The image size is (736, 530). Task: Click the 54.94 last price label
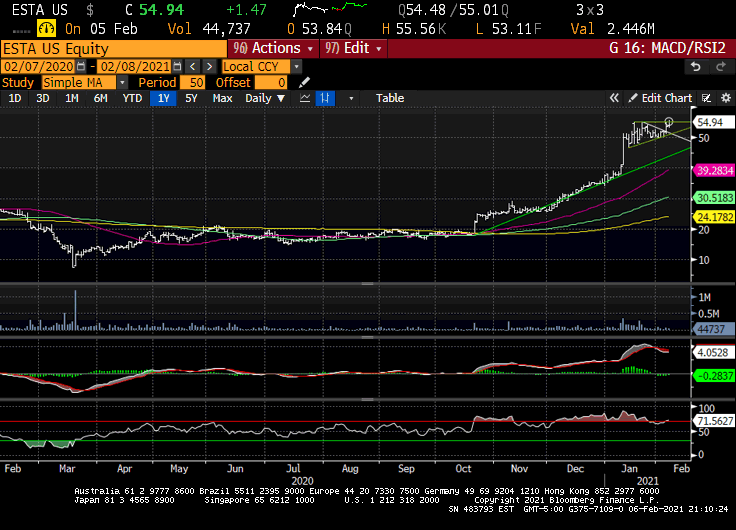click(x=713, y=123)
